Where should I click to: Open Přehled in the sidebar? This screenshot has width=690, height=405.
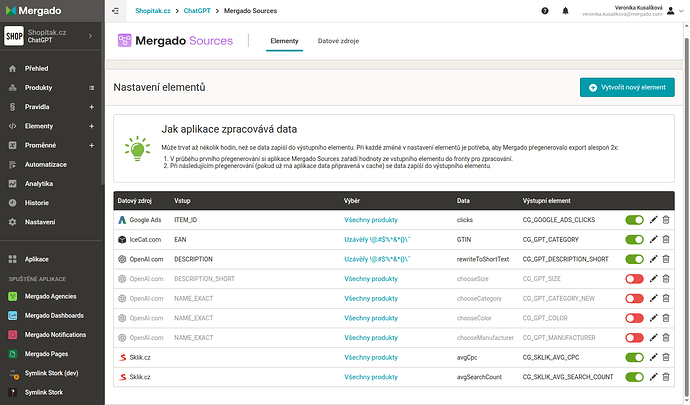point(37,69)
